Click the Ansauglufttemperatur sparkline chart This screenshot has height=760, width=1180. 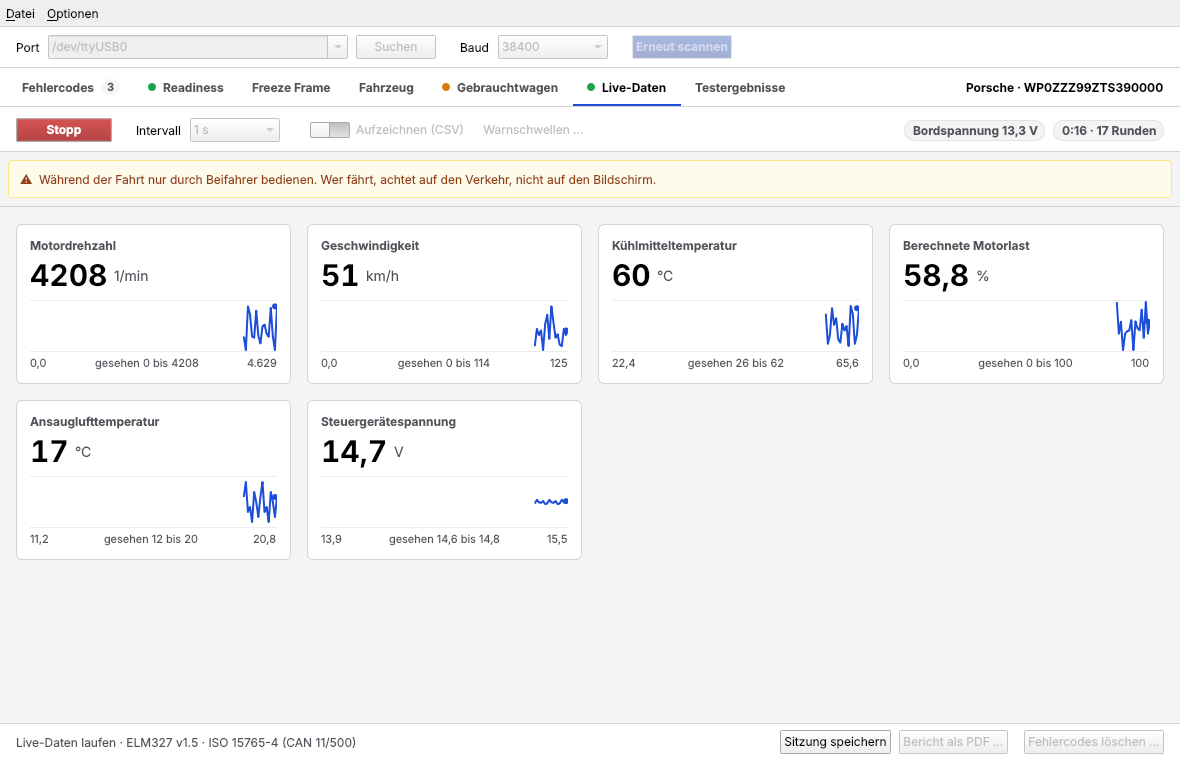[154, 502]
